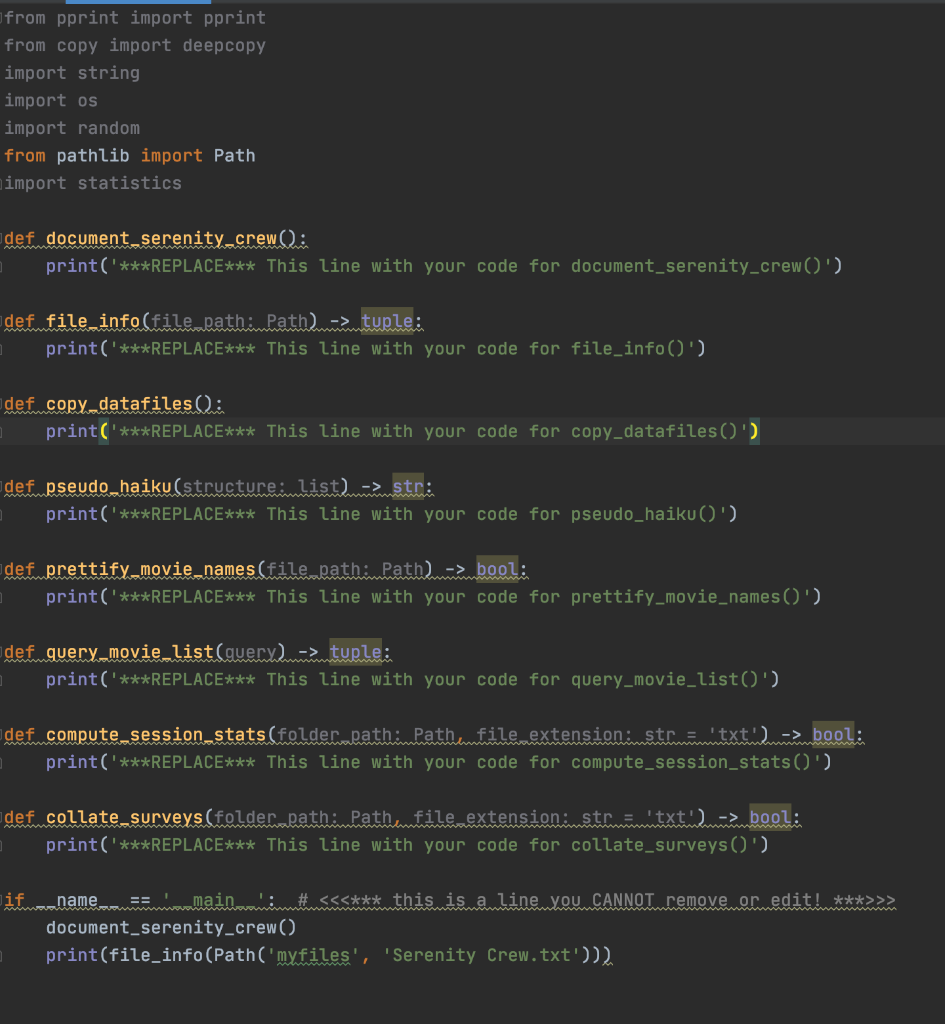
Task: Click the file_info function definition
Action: click(90, 321)
